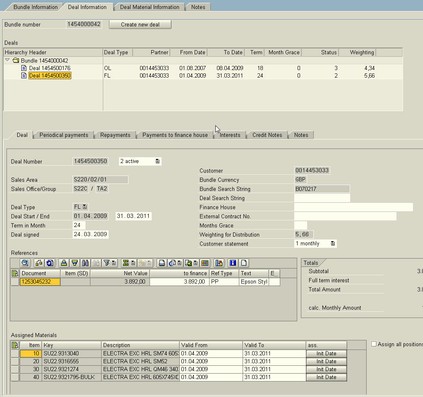Click the Totals panel tab label
The height and width of the screenshot is (397, 423).
pyautogui.click(x=311, y=263)
